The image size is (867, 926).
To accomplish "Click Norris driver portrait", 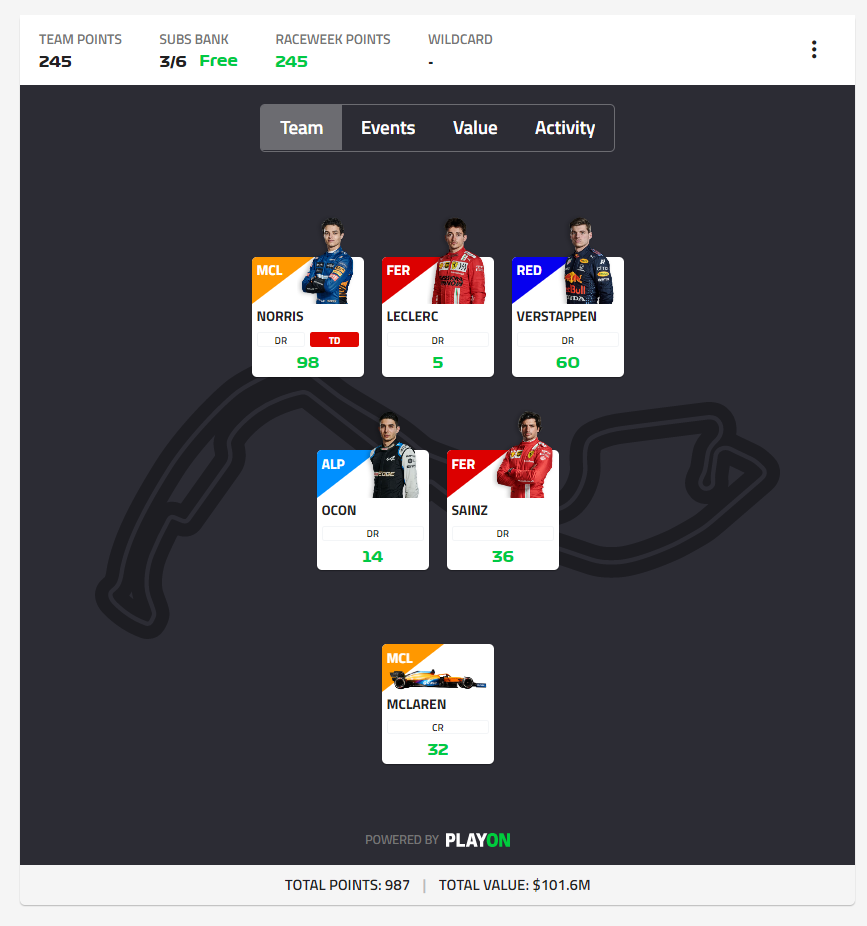I will click(329, 261).
